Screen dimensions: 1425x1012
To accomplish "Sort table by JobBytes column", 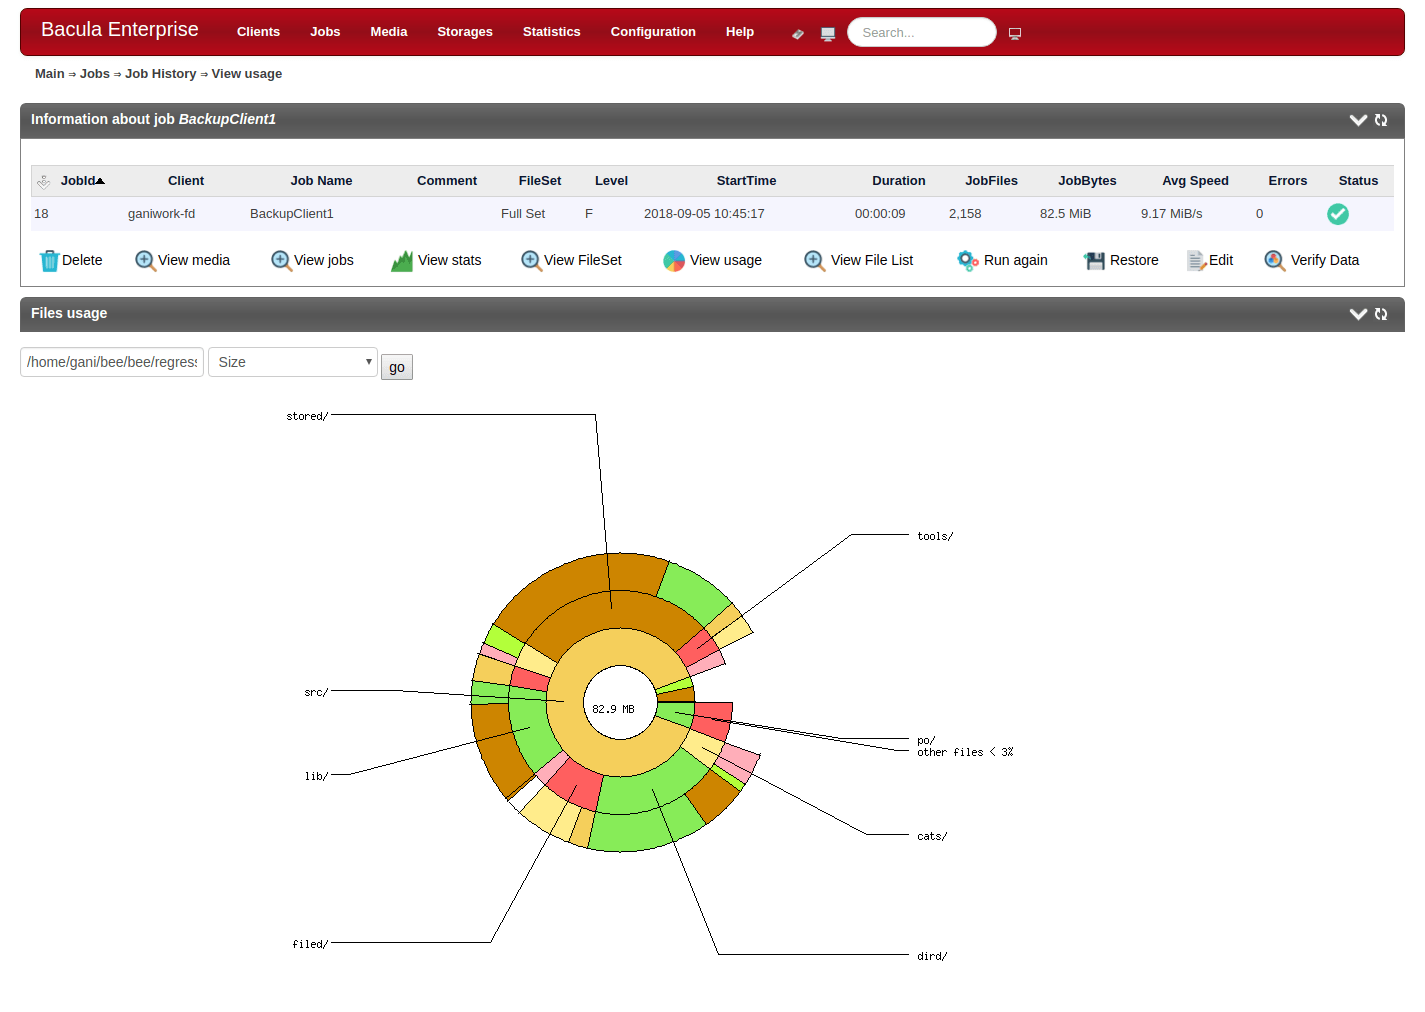I will click(1087, 181).
